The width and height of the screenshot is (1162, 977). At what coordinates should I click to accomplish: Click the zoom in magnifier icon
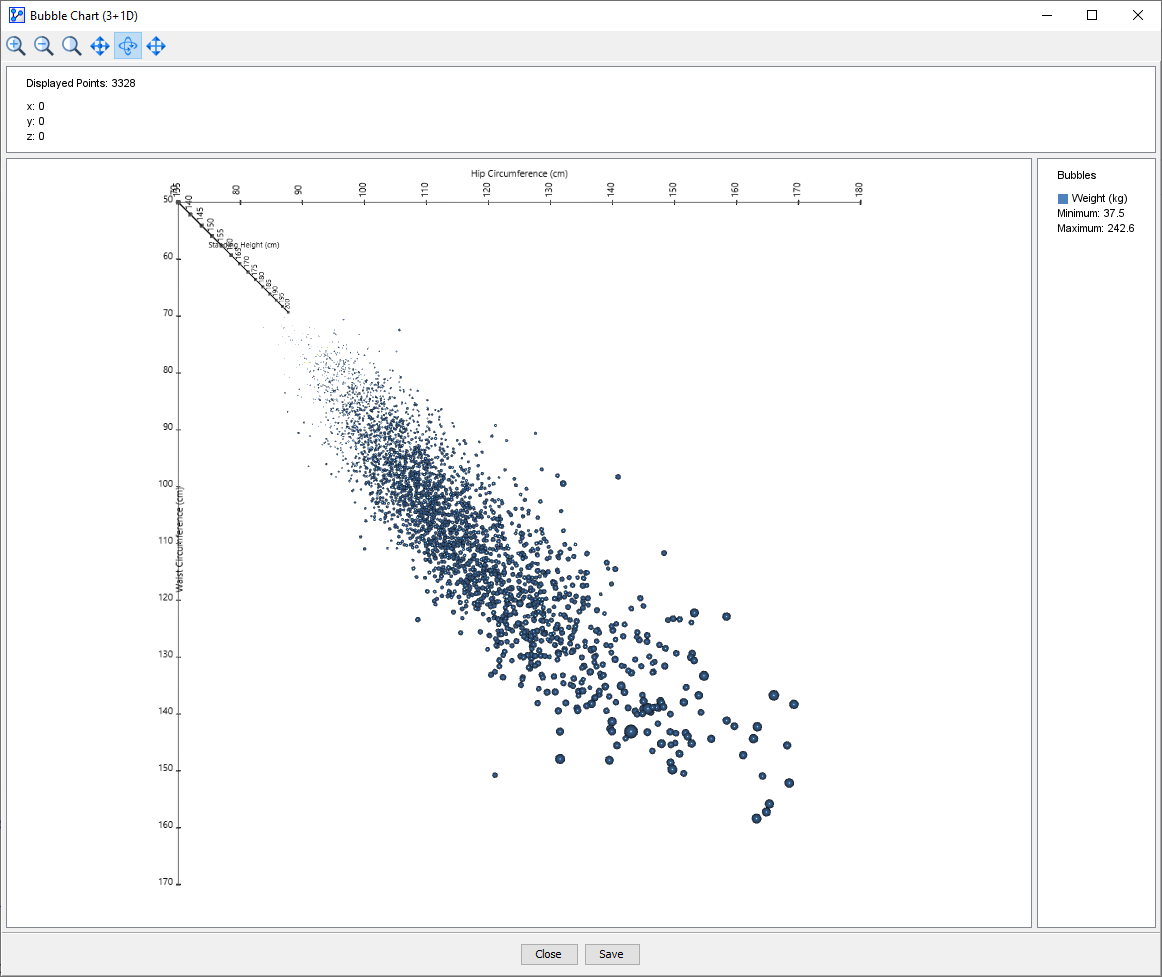click(x=16, y=46)
